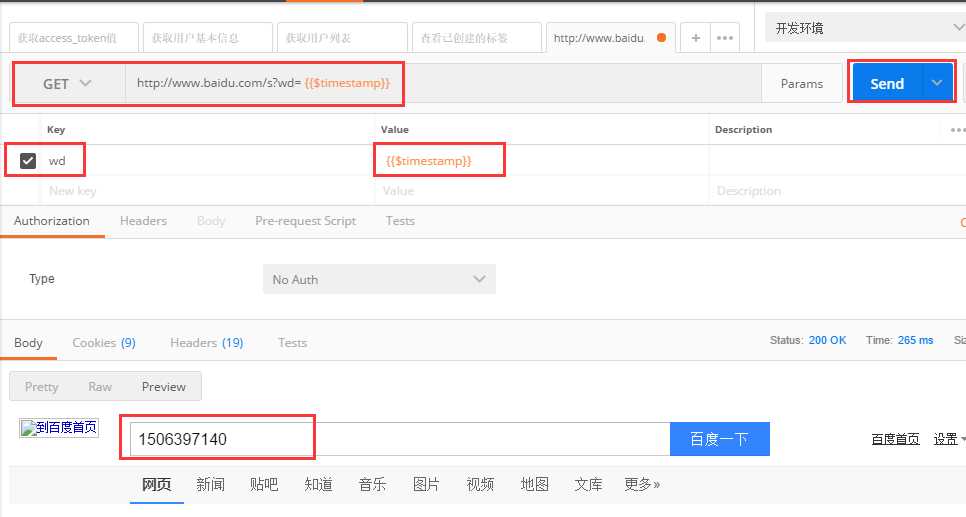The image size is (966, 517).
Task: Select the http://www.baidu request tab
Action: pyautogui.click(x=610, y=38)
